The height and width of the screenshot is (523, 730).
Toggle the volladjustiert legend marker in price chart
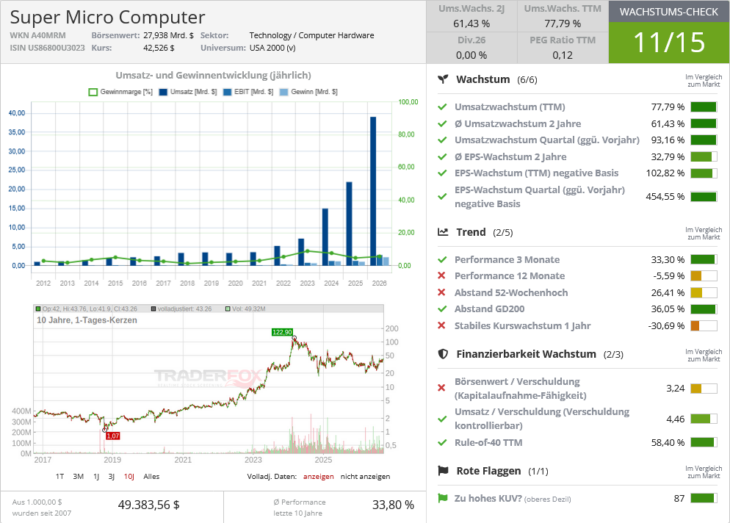(154, 309)
